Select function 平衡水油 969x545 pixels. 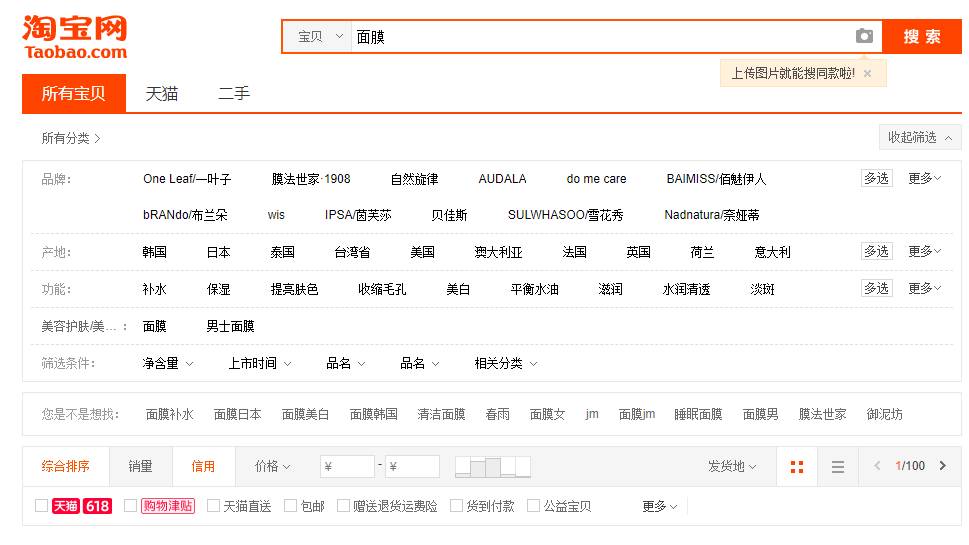(x=535, y=289)
